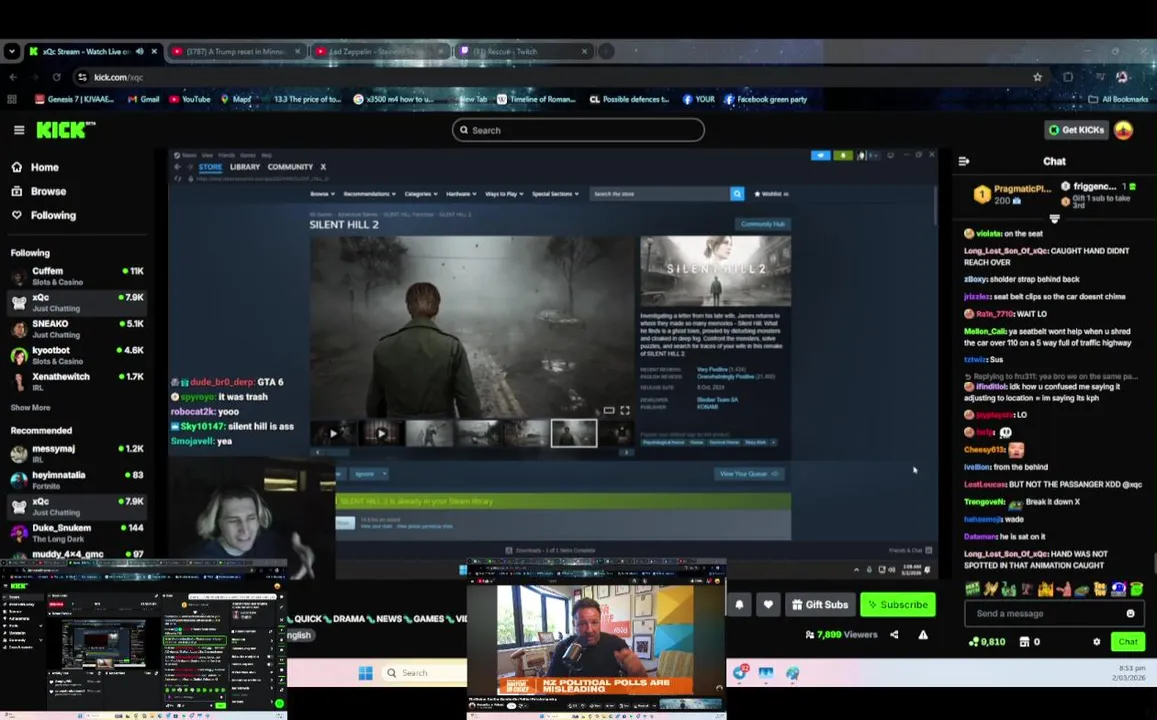Open the Gmail bookmark
The height and width of the screenshot is (720, 1157).
coord(144,99)
